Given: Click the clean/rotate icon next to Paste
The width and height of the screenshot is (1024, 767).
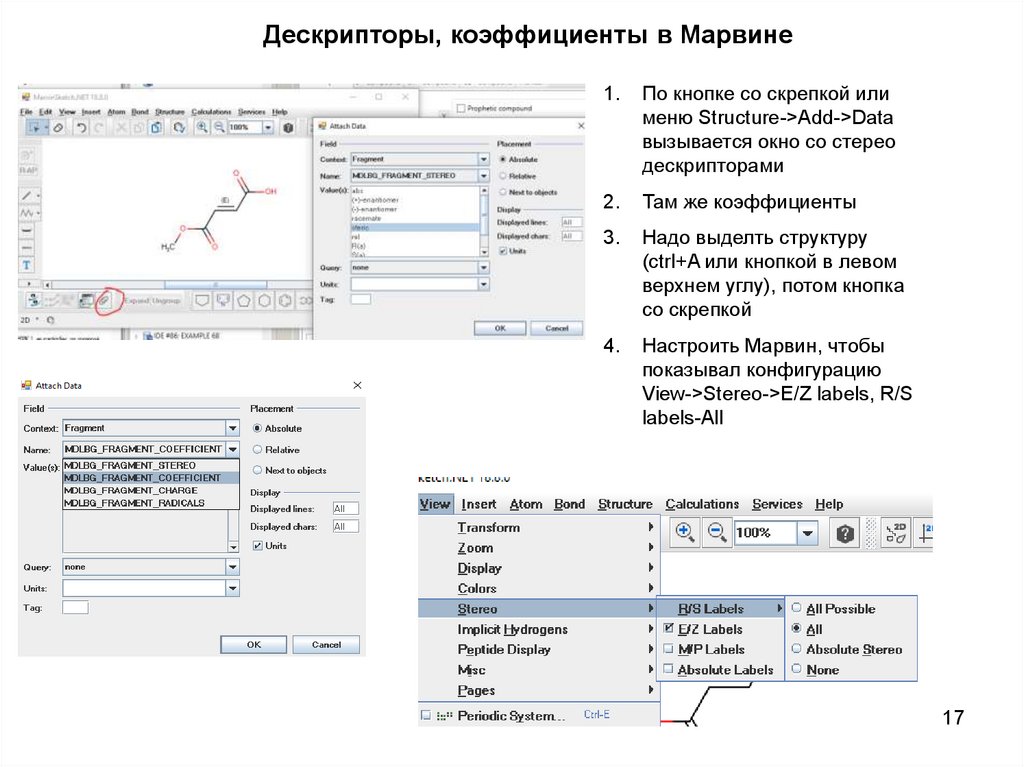Looking at the screenshot, I should point(178,127).
